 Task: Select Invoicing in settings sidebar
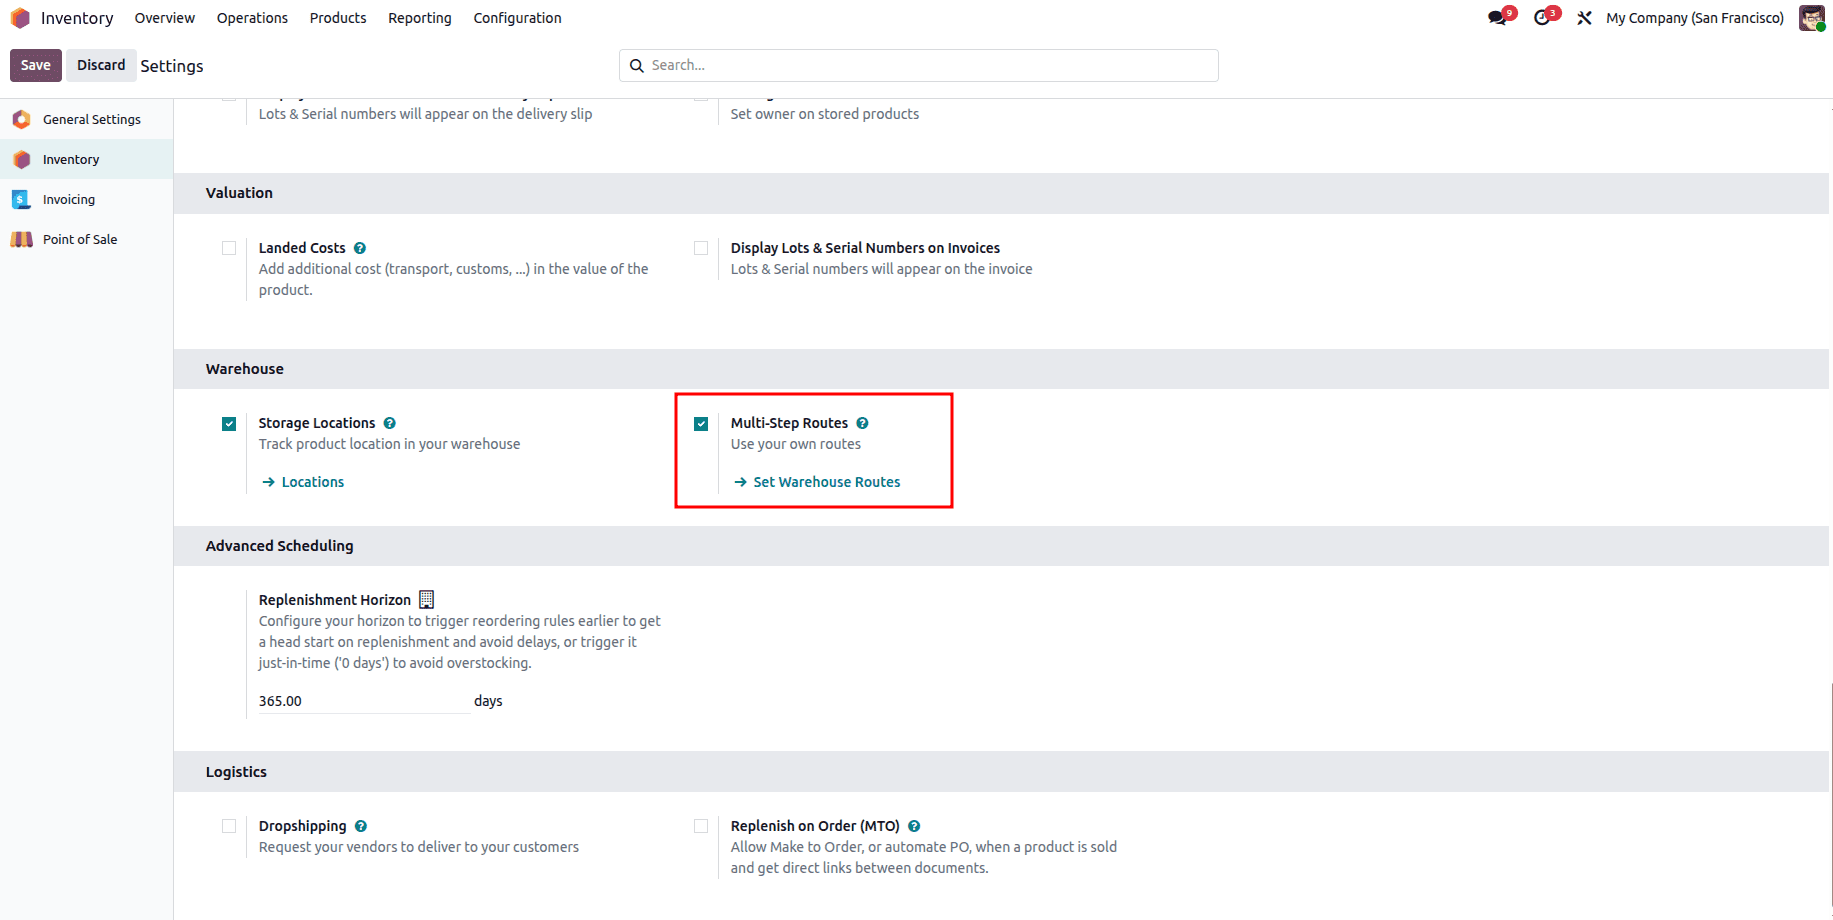pyautogui.click(x=86, y=199)
